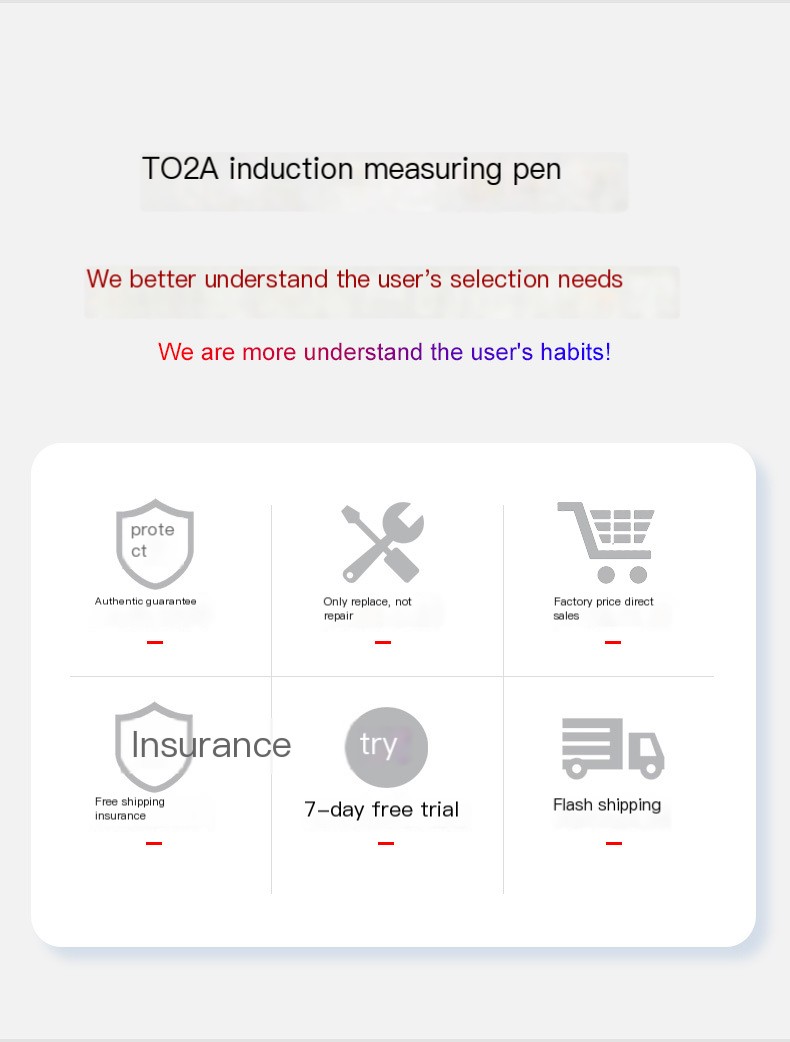Select the user's selection needs headline
Screen dimensions: 790x1042
[x=354, y=279]
